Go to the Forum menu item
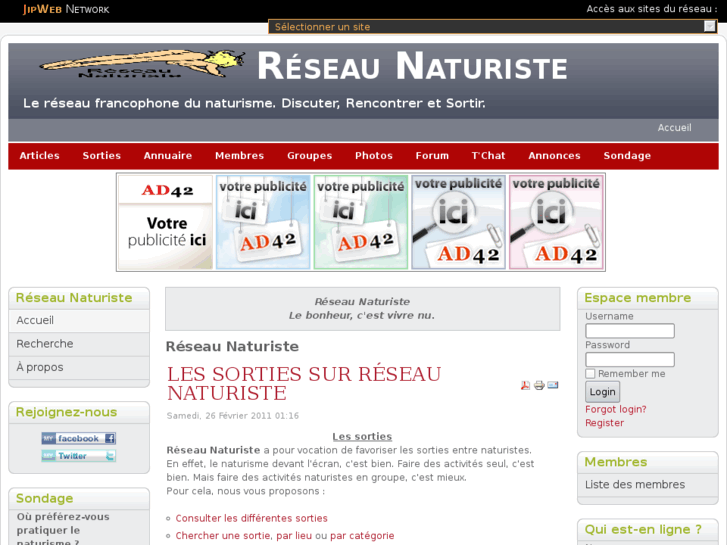727x545 pixels. point(432,156)
